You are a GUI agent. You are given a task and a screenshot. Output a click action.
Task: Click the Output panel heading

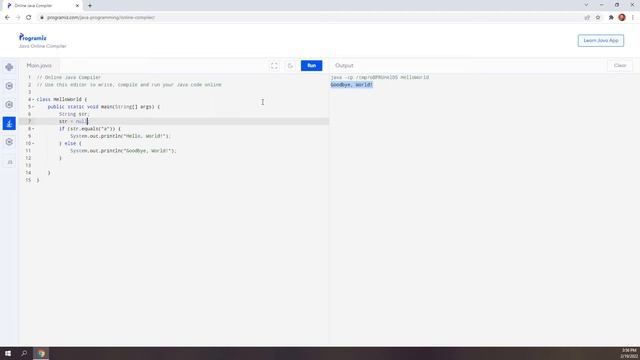pos(344,66)
